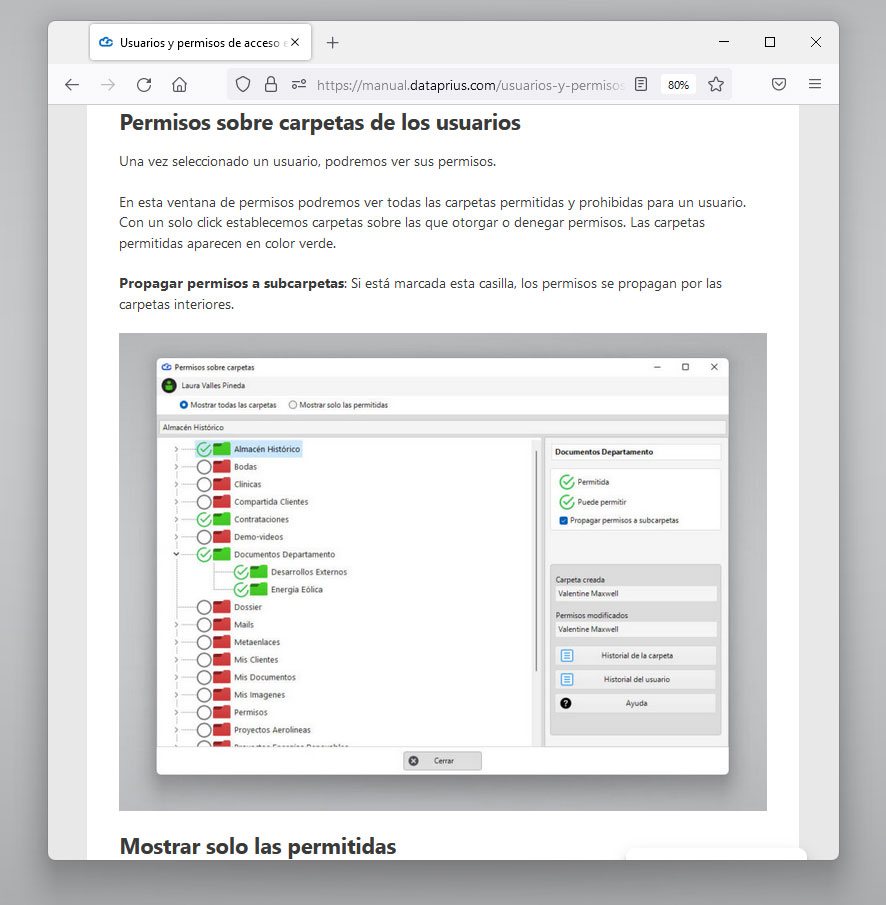886x905 pixels.
Task: Select the Compartida Clientes tree item
Action: click(271, 502)
